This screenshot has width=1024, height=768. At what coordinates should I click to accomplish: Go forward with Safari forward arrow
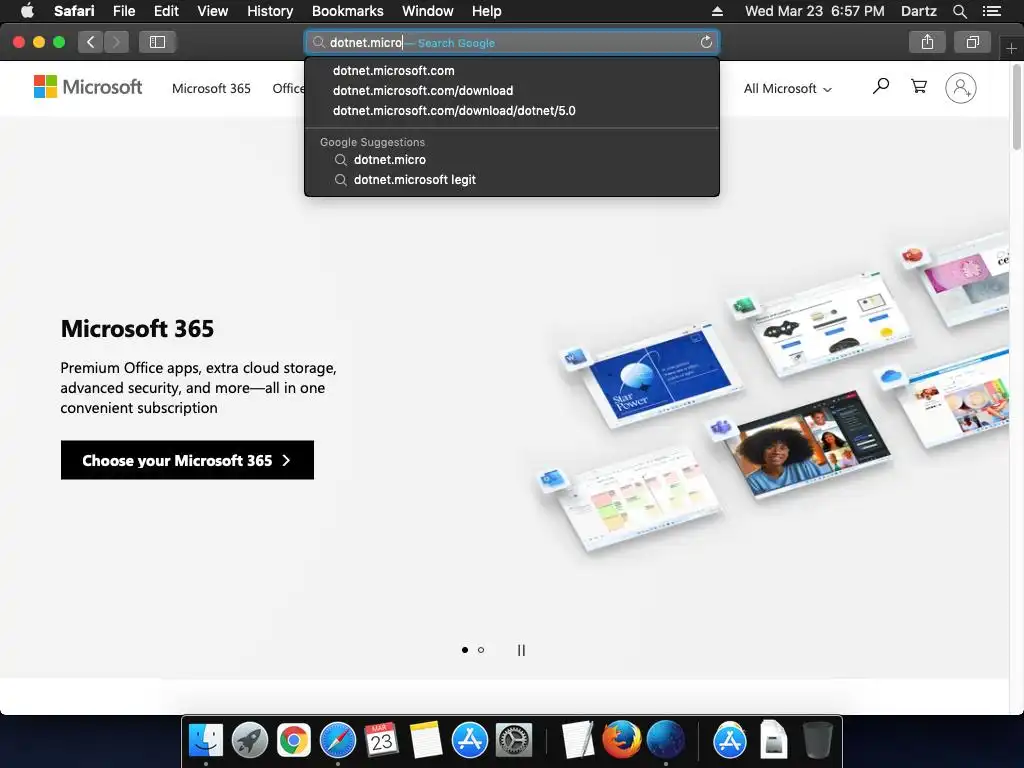(x=116, y=42)
